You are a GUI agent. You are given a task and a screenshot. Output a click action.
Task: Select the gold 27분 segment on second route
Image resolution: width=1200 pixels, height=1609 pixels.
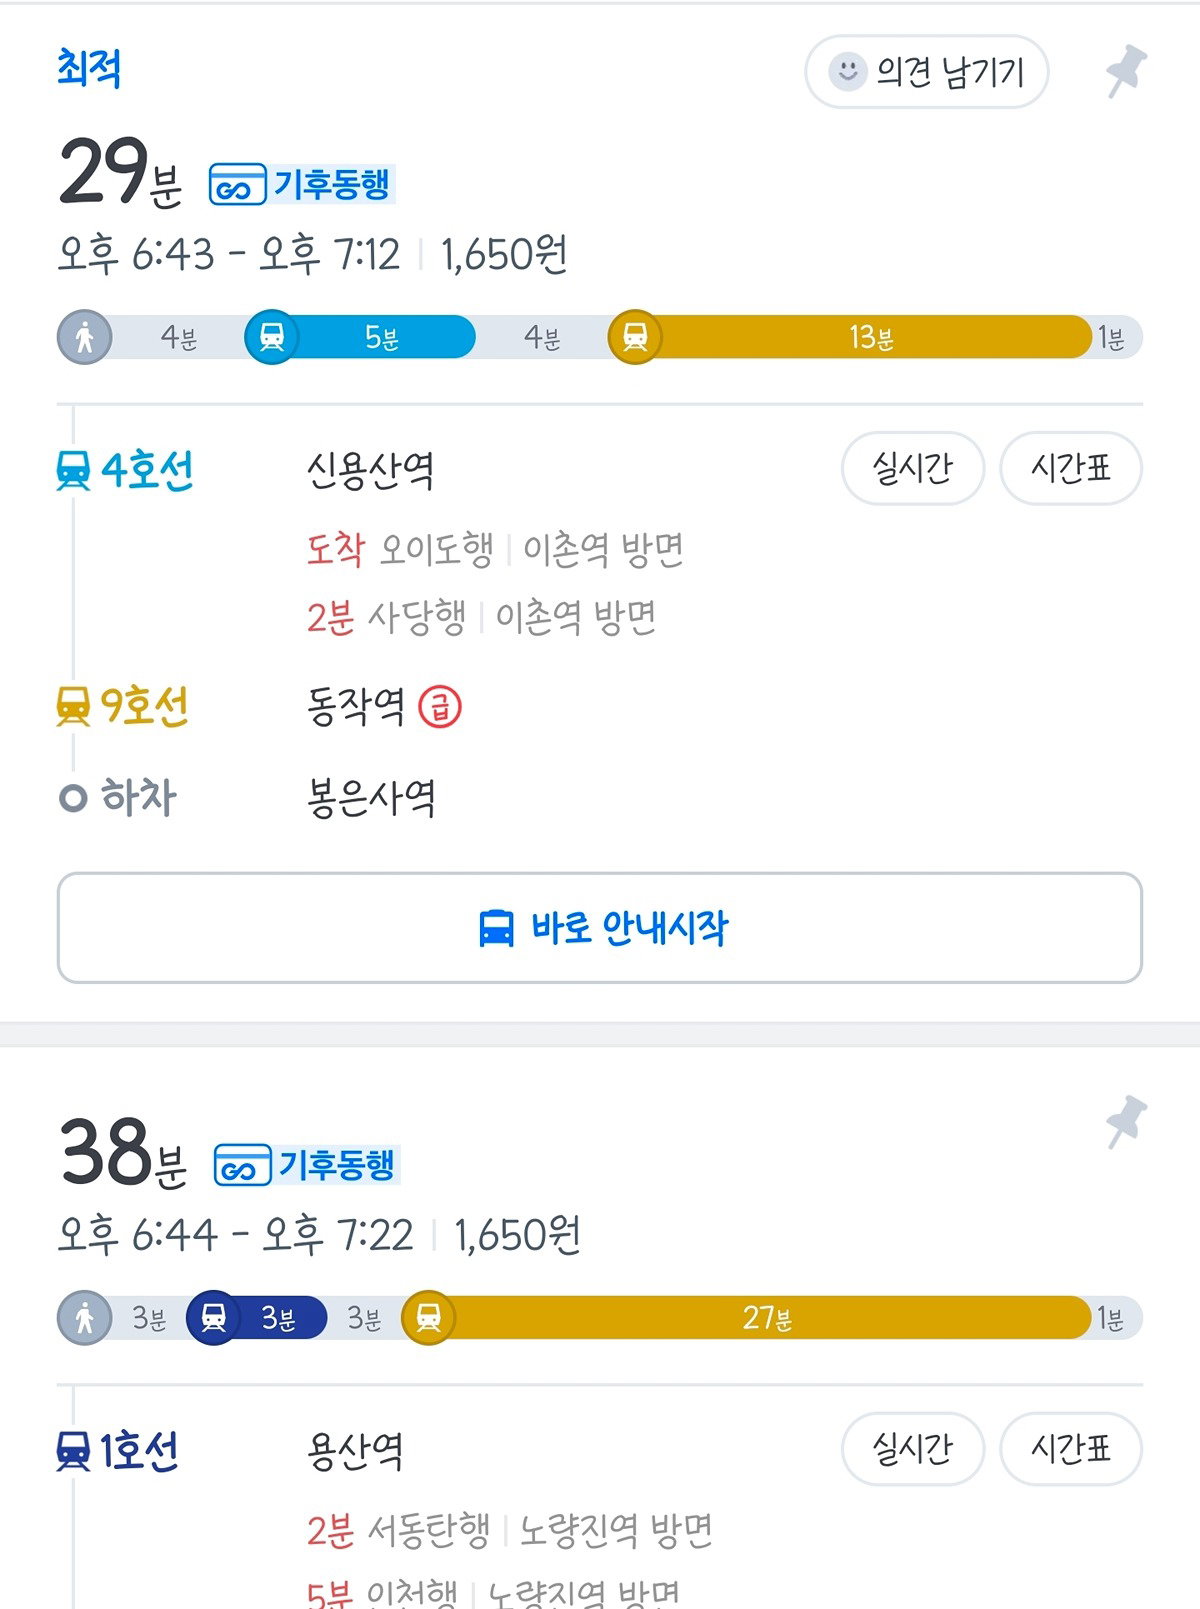click(746, 1318)
